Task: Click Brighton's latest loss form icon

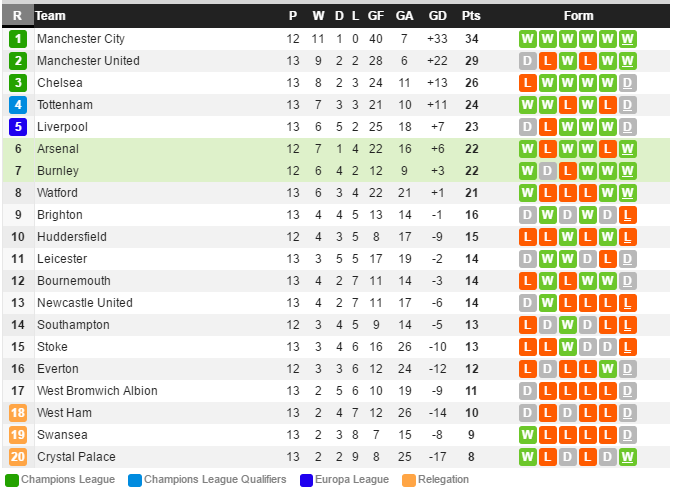Action: pos(627,215)
